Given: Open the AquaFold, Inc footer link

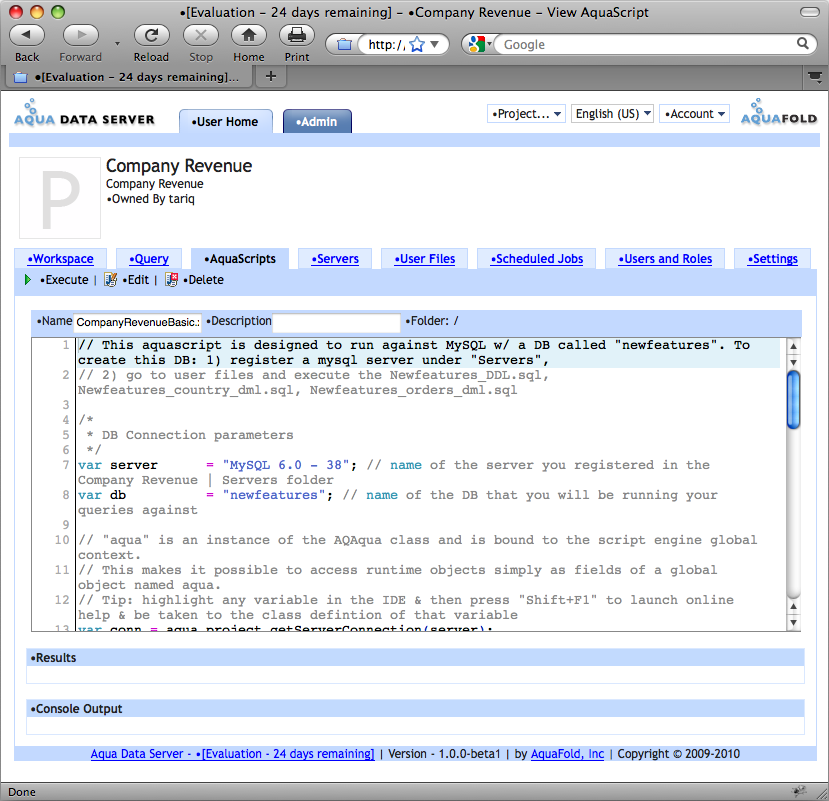Looking at the screenshot, I should pos(567,754).
